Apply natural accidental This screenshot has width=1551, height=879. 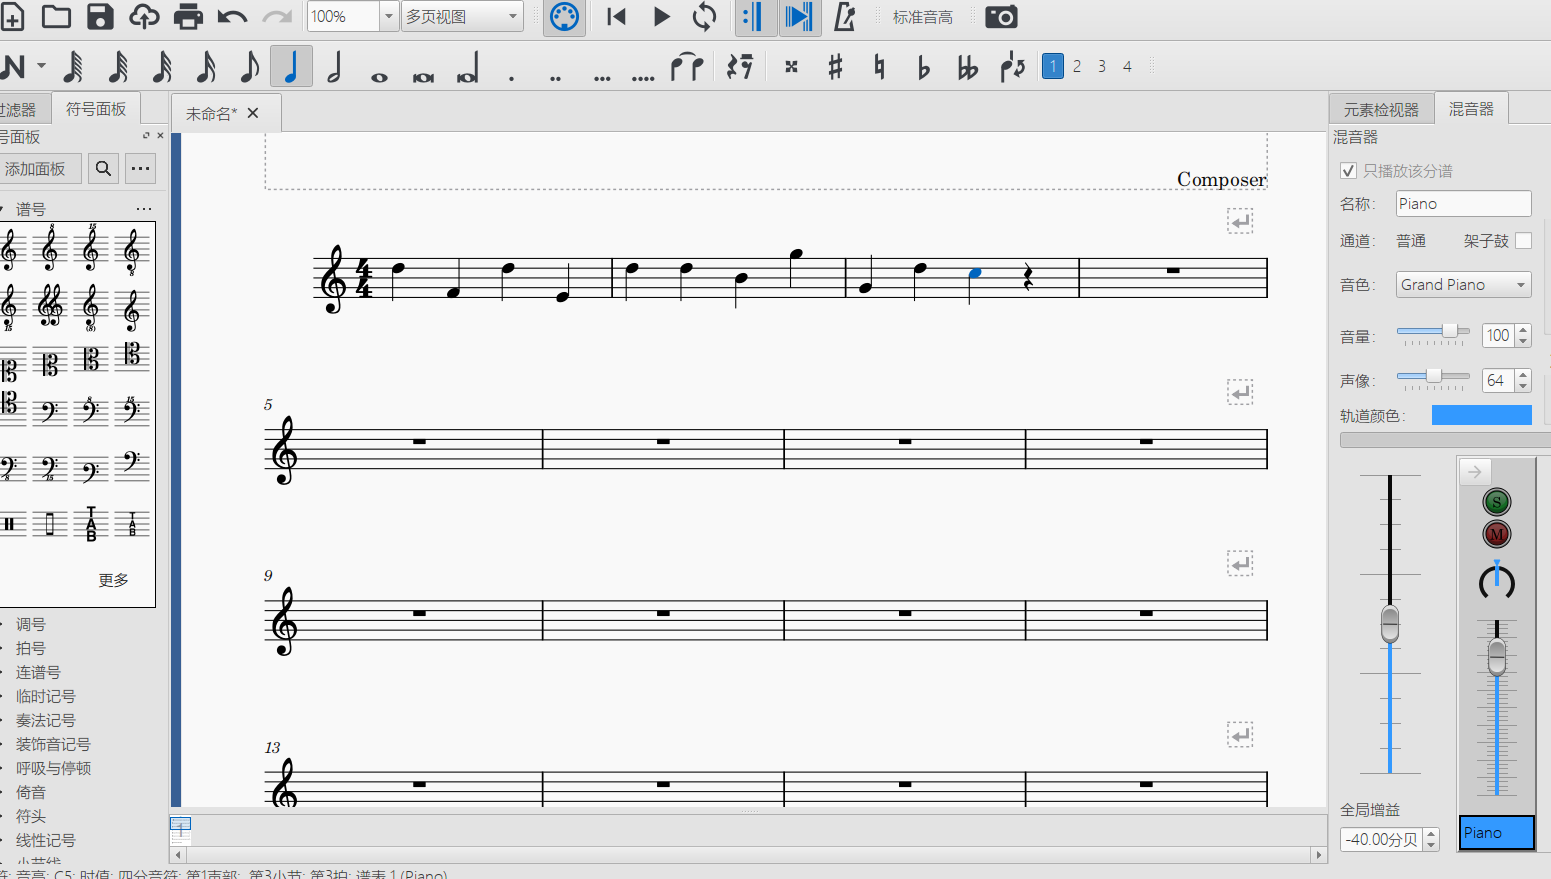(879, 67)
